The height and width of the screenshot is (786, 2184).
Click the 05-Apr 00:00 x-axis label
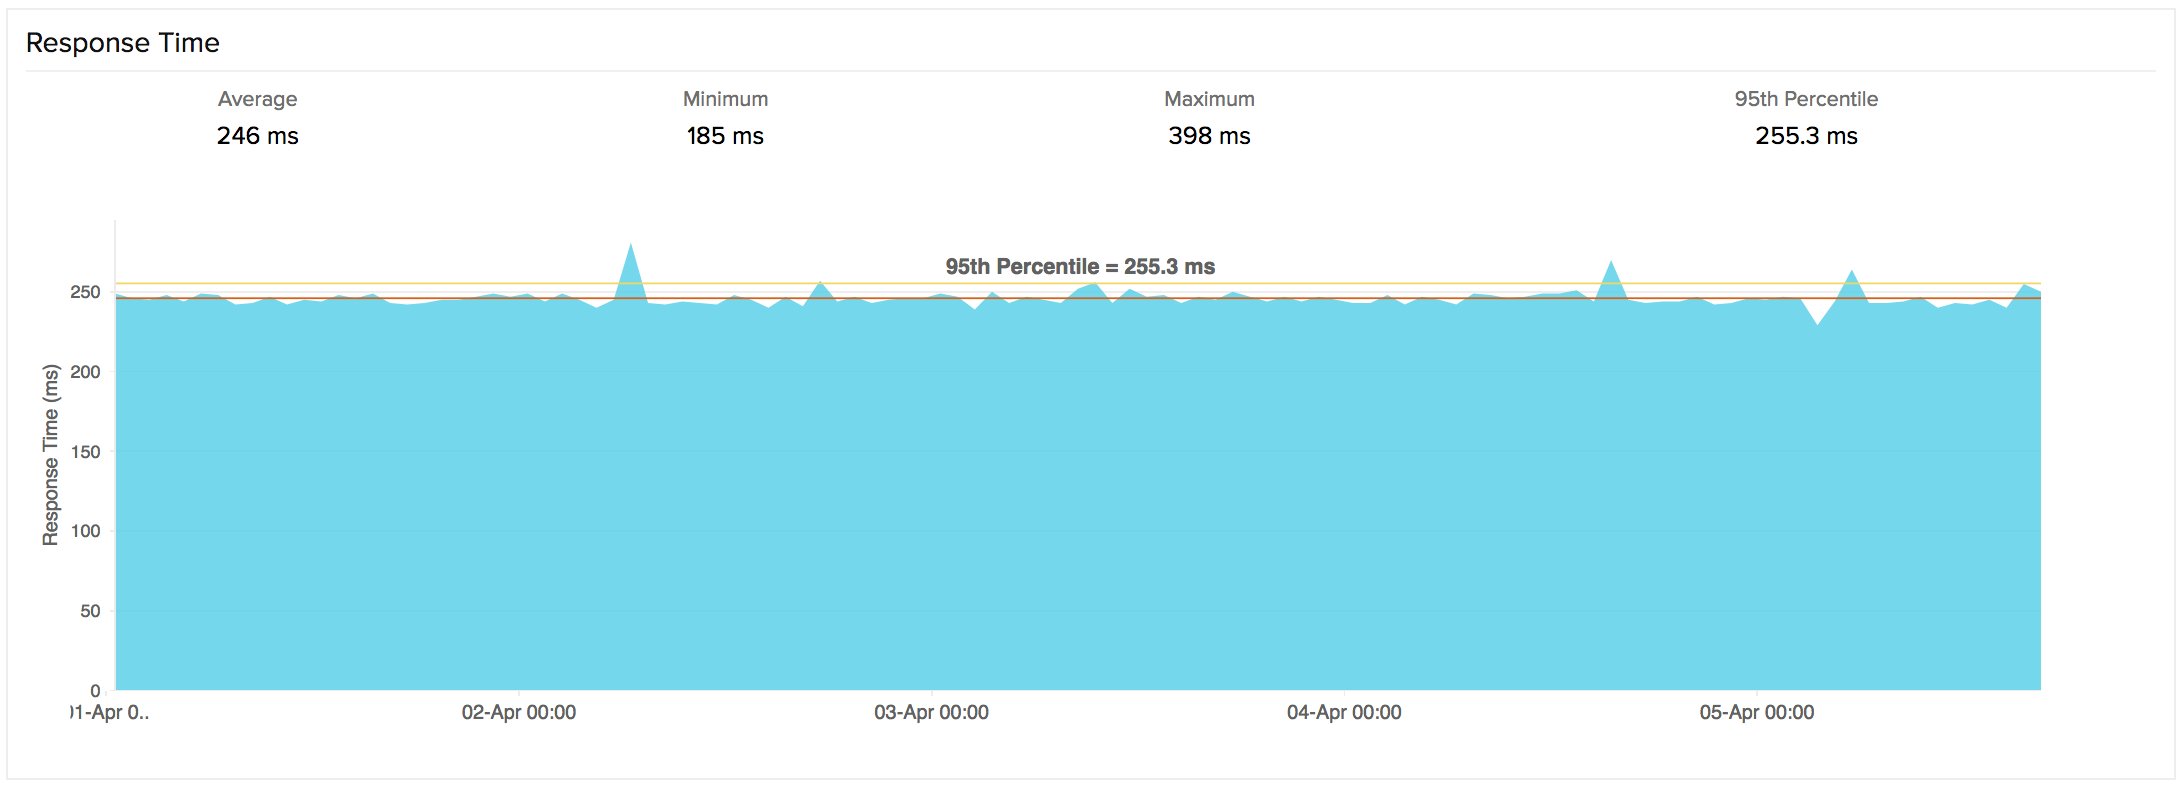1757,713
